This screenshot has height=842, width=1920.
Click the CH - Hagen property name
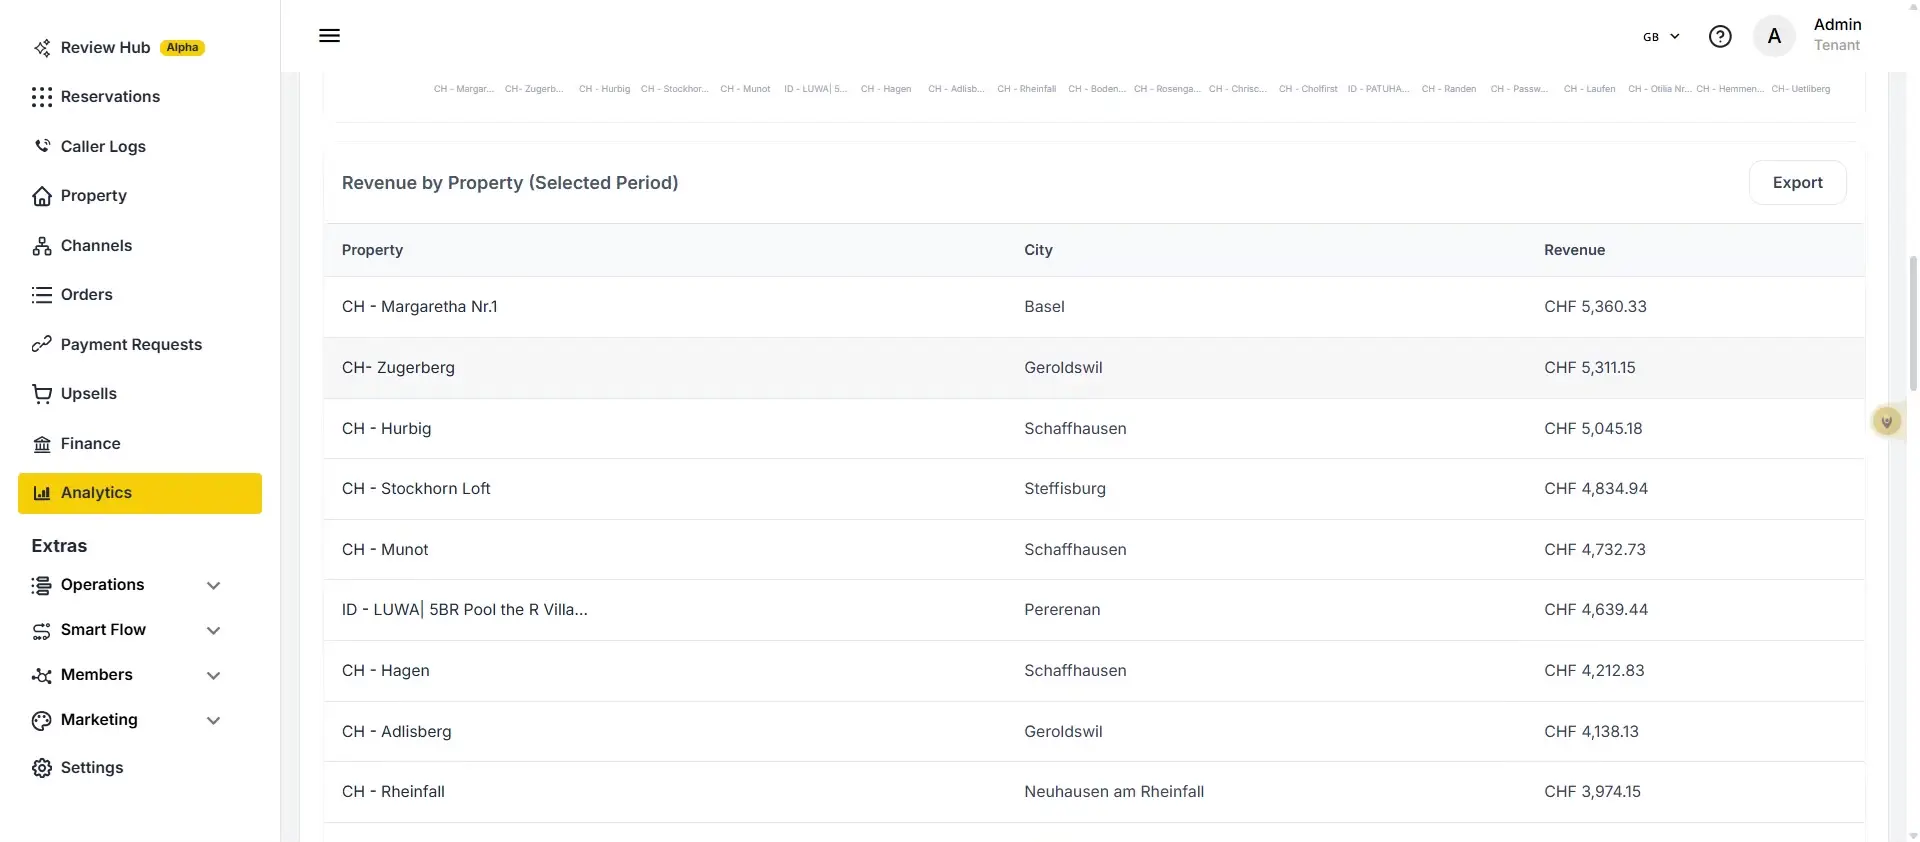tap(385, 671)
